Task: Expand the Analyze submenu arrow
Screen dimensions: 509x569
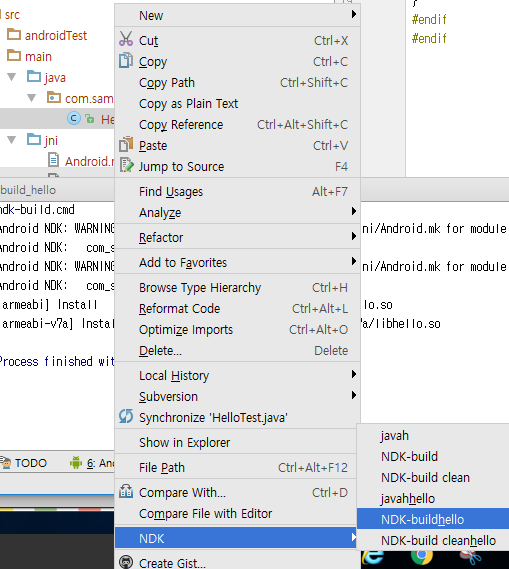Action: pyautogui.click(x=354, y=211)
